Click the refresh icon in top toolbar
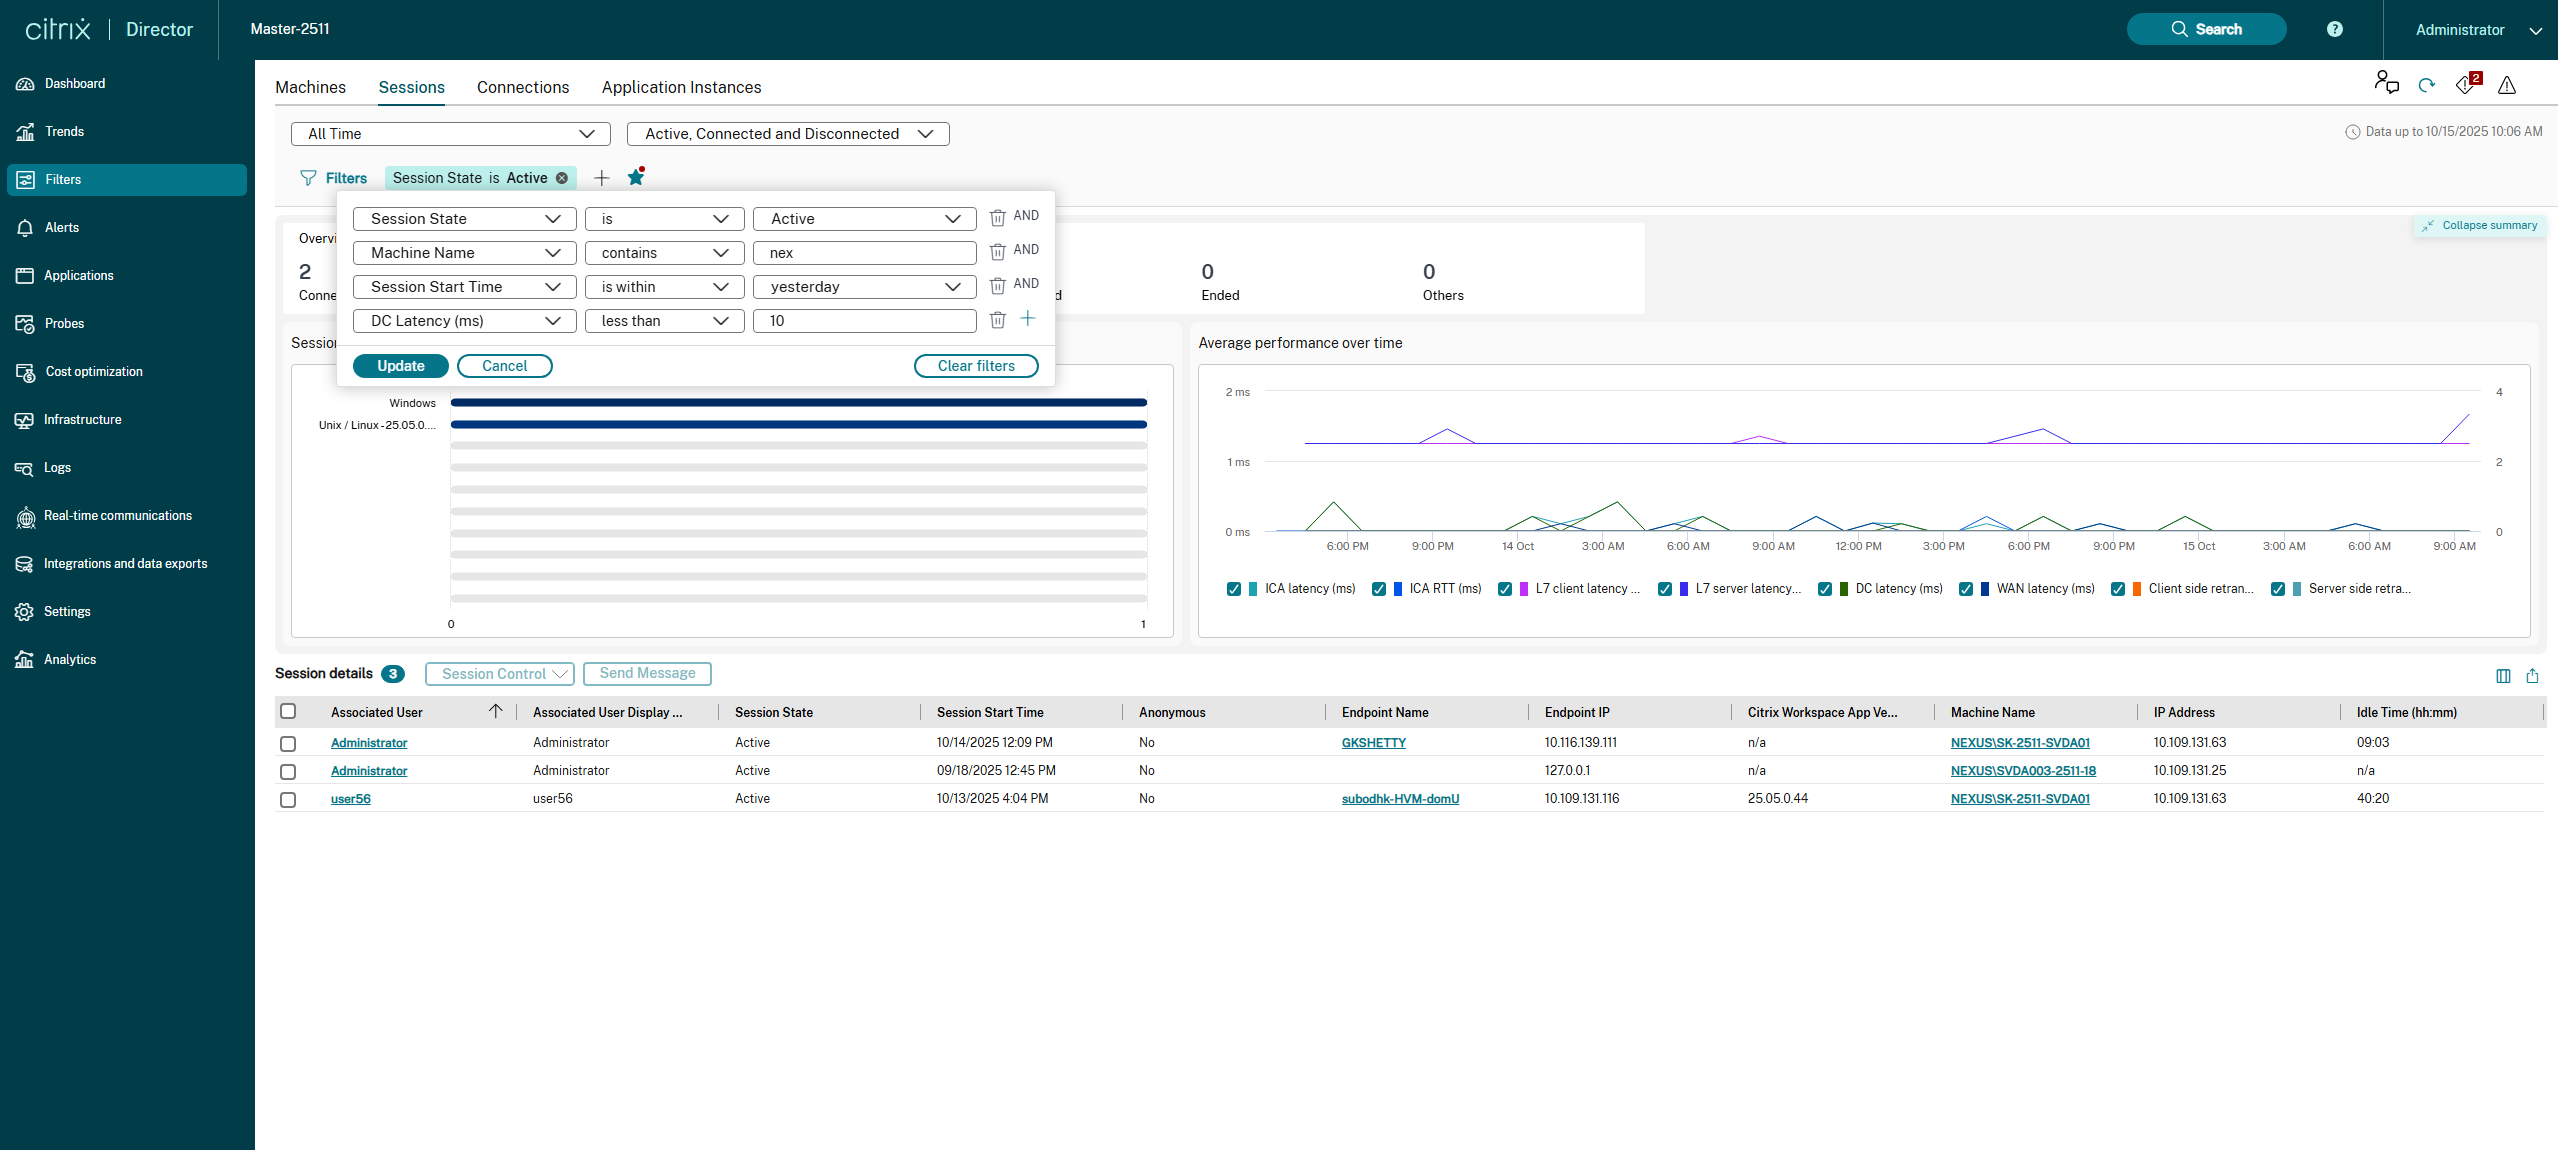 [2426, 86]
